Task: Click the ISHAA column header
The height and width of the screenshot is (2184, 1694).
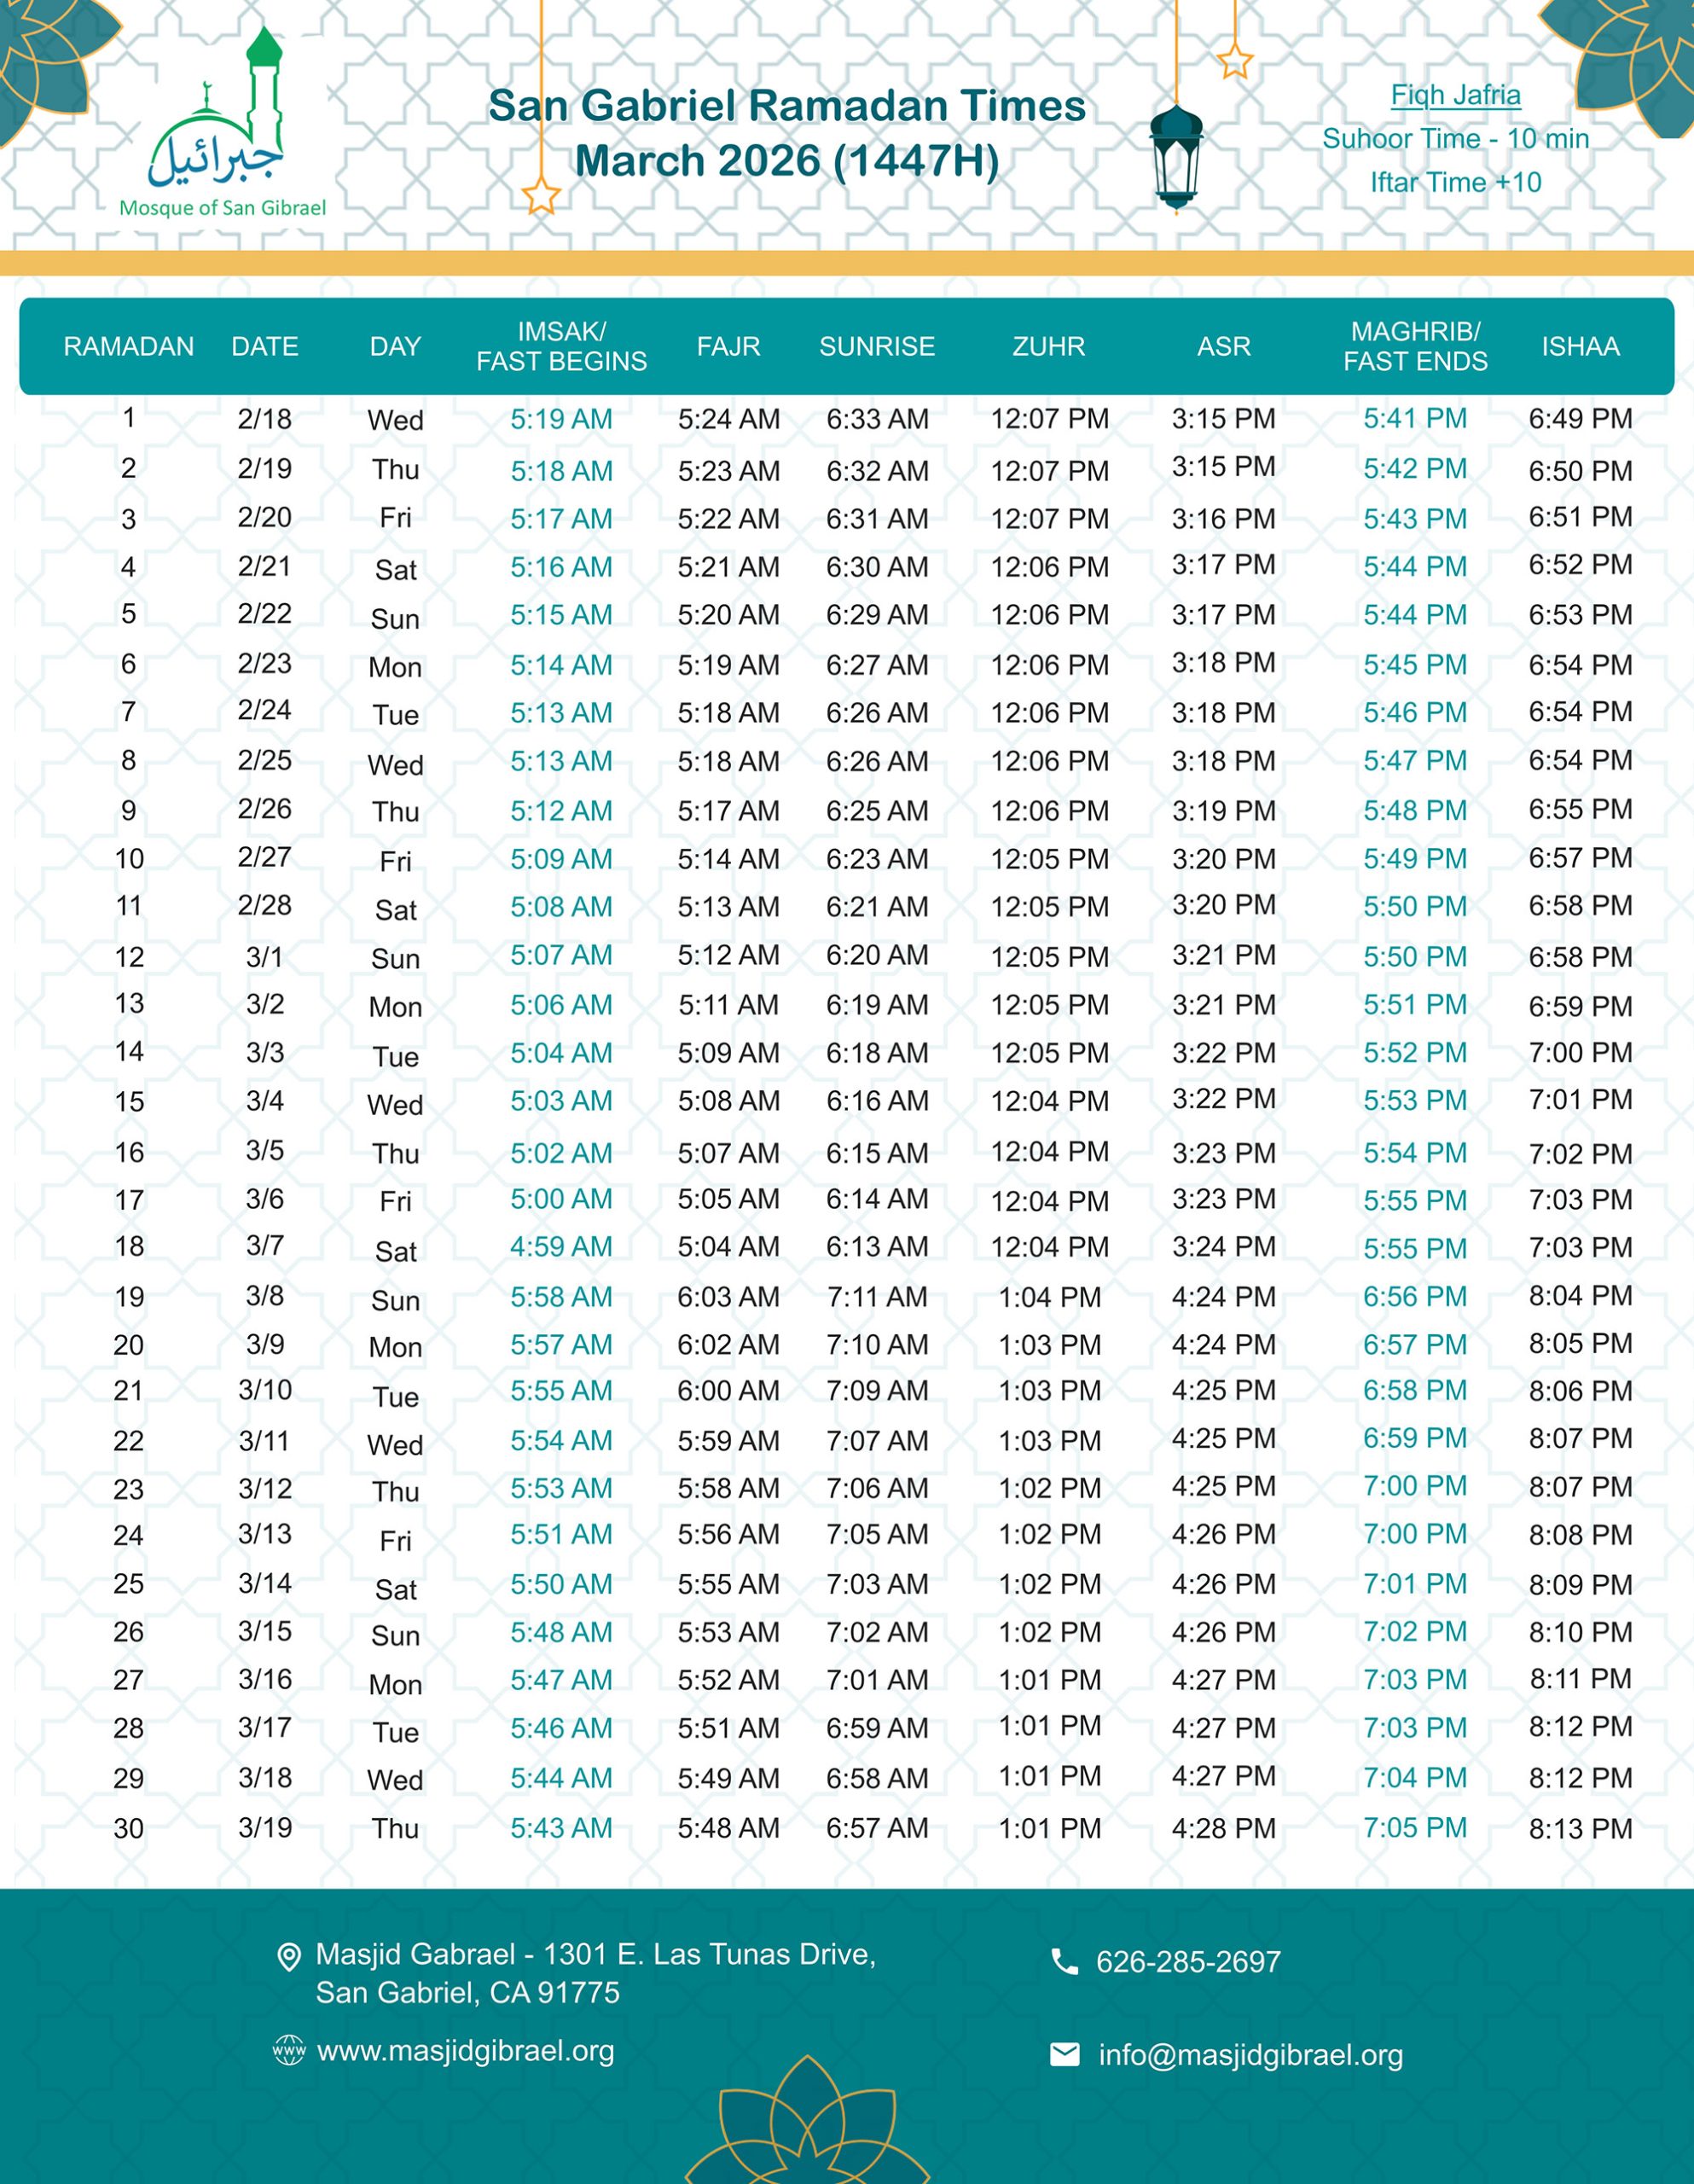Action: 1580,346
